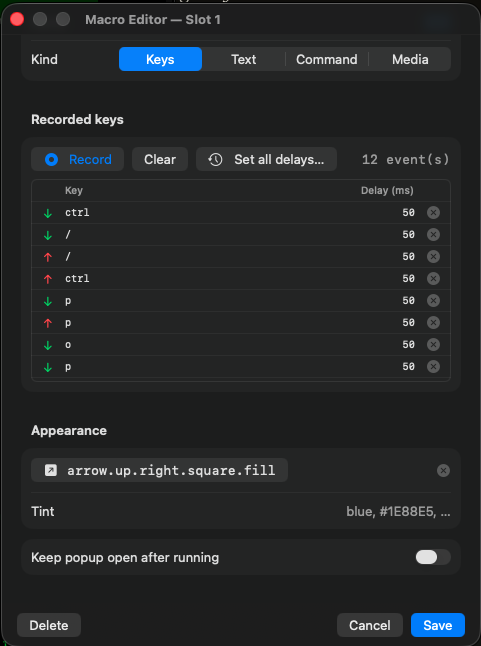
Task: Cancel the macro edits
Action: (370, 625)
